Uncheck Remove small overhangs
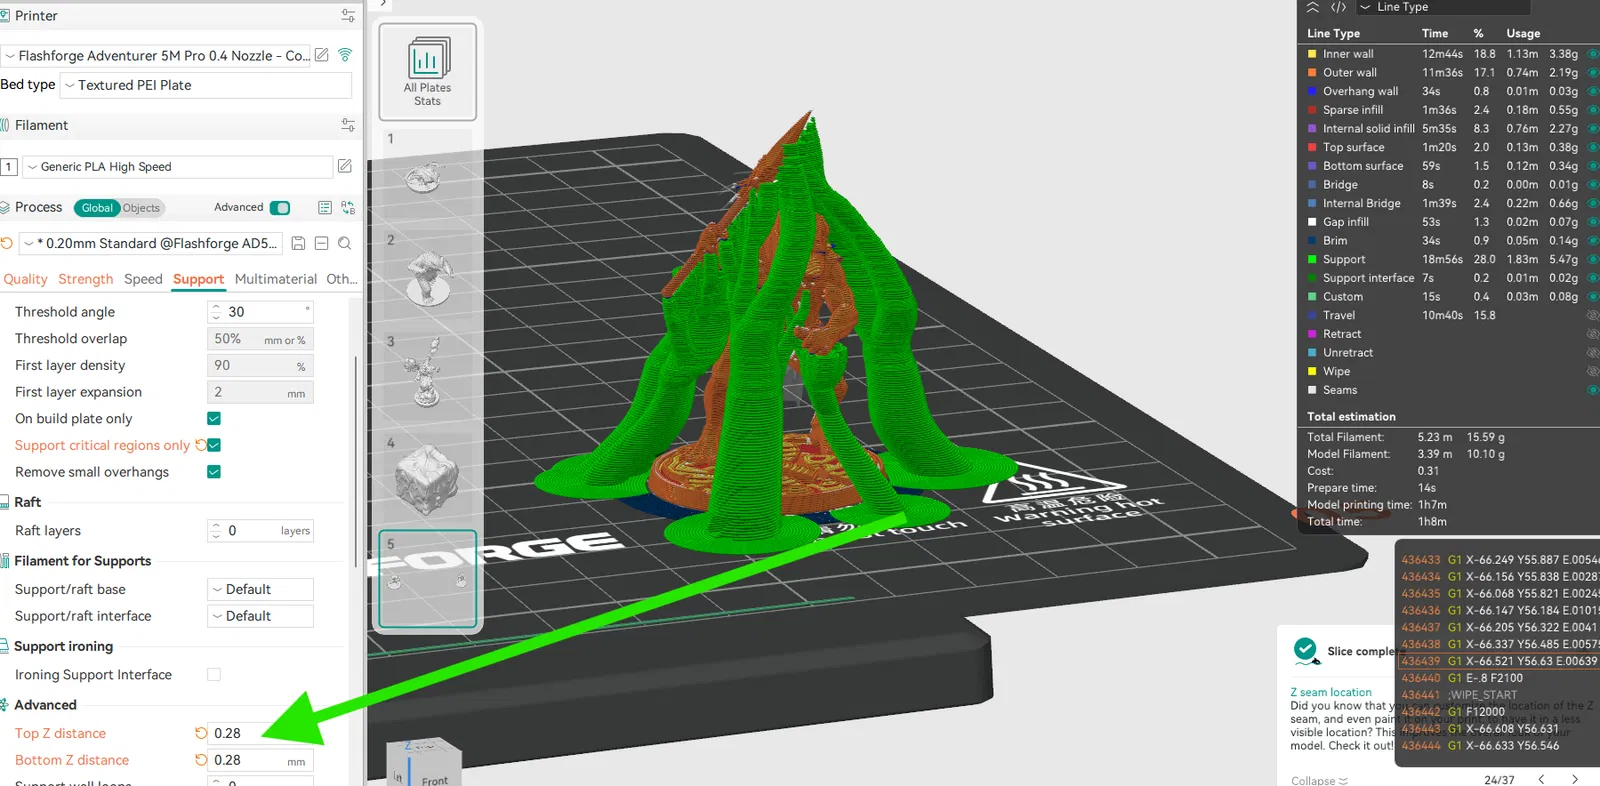The image size is (1600, 786). pos(214,472)
